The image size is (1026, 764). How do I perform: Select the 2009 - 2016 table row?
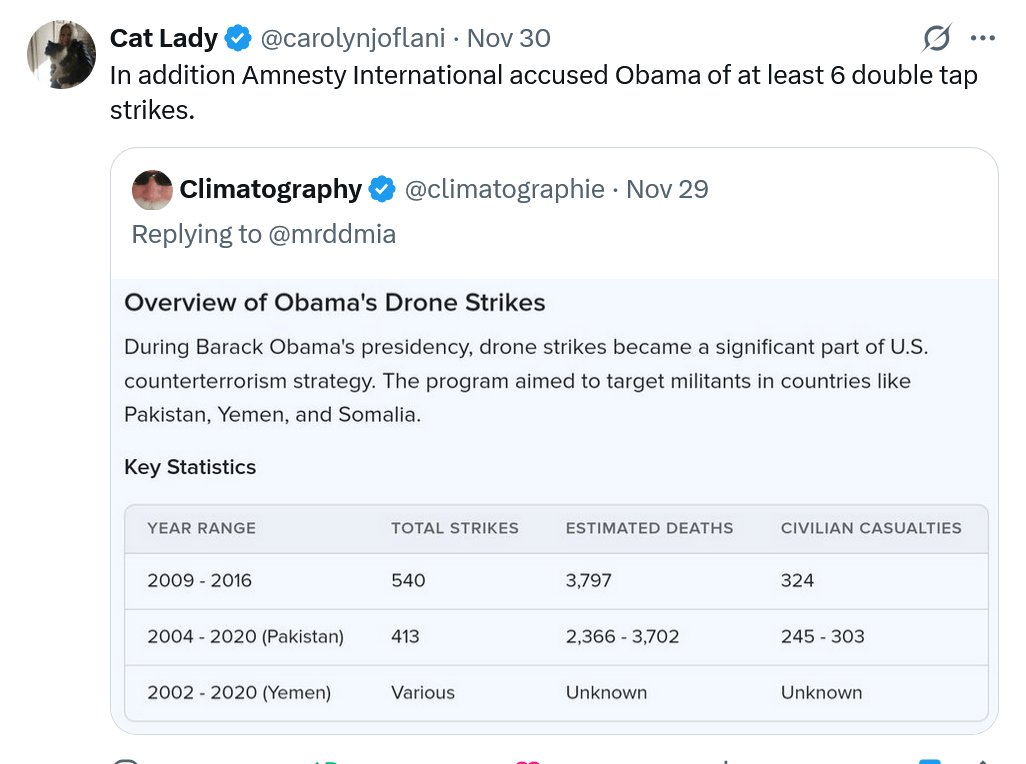[x=555, y=581]
